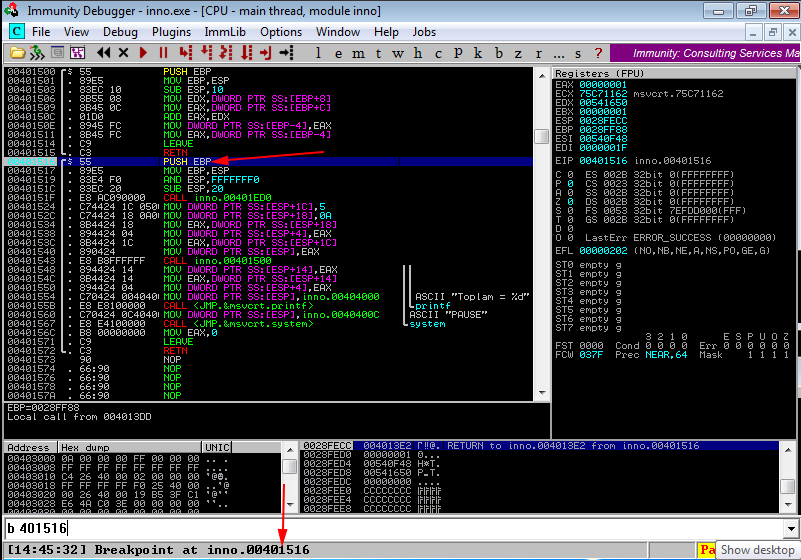This screenshot has width=801, height=560.
Task: Click Trace into toolbar icon
Action: click(x=226, y=52)
